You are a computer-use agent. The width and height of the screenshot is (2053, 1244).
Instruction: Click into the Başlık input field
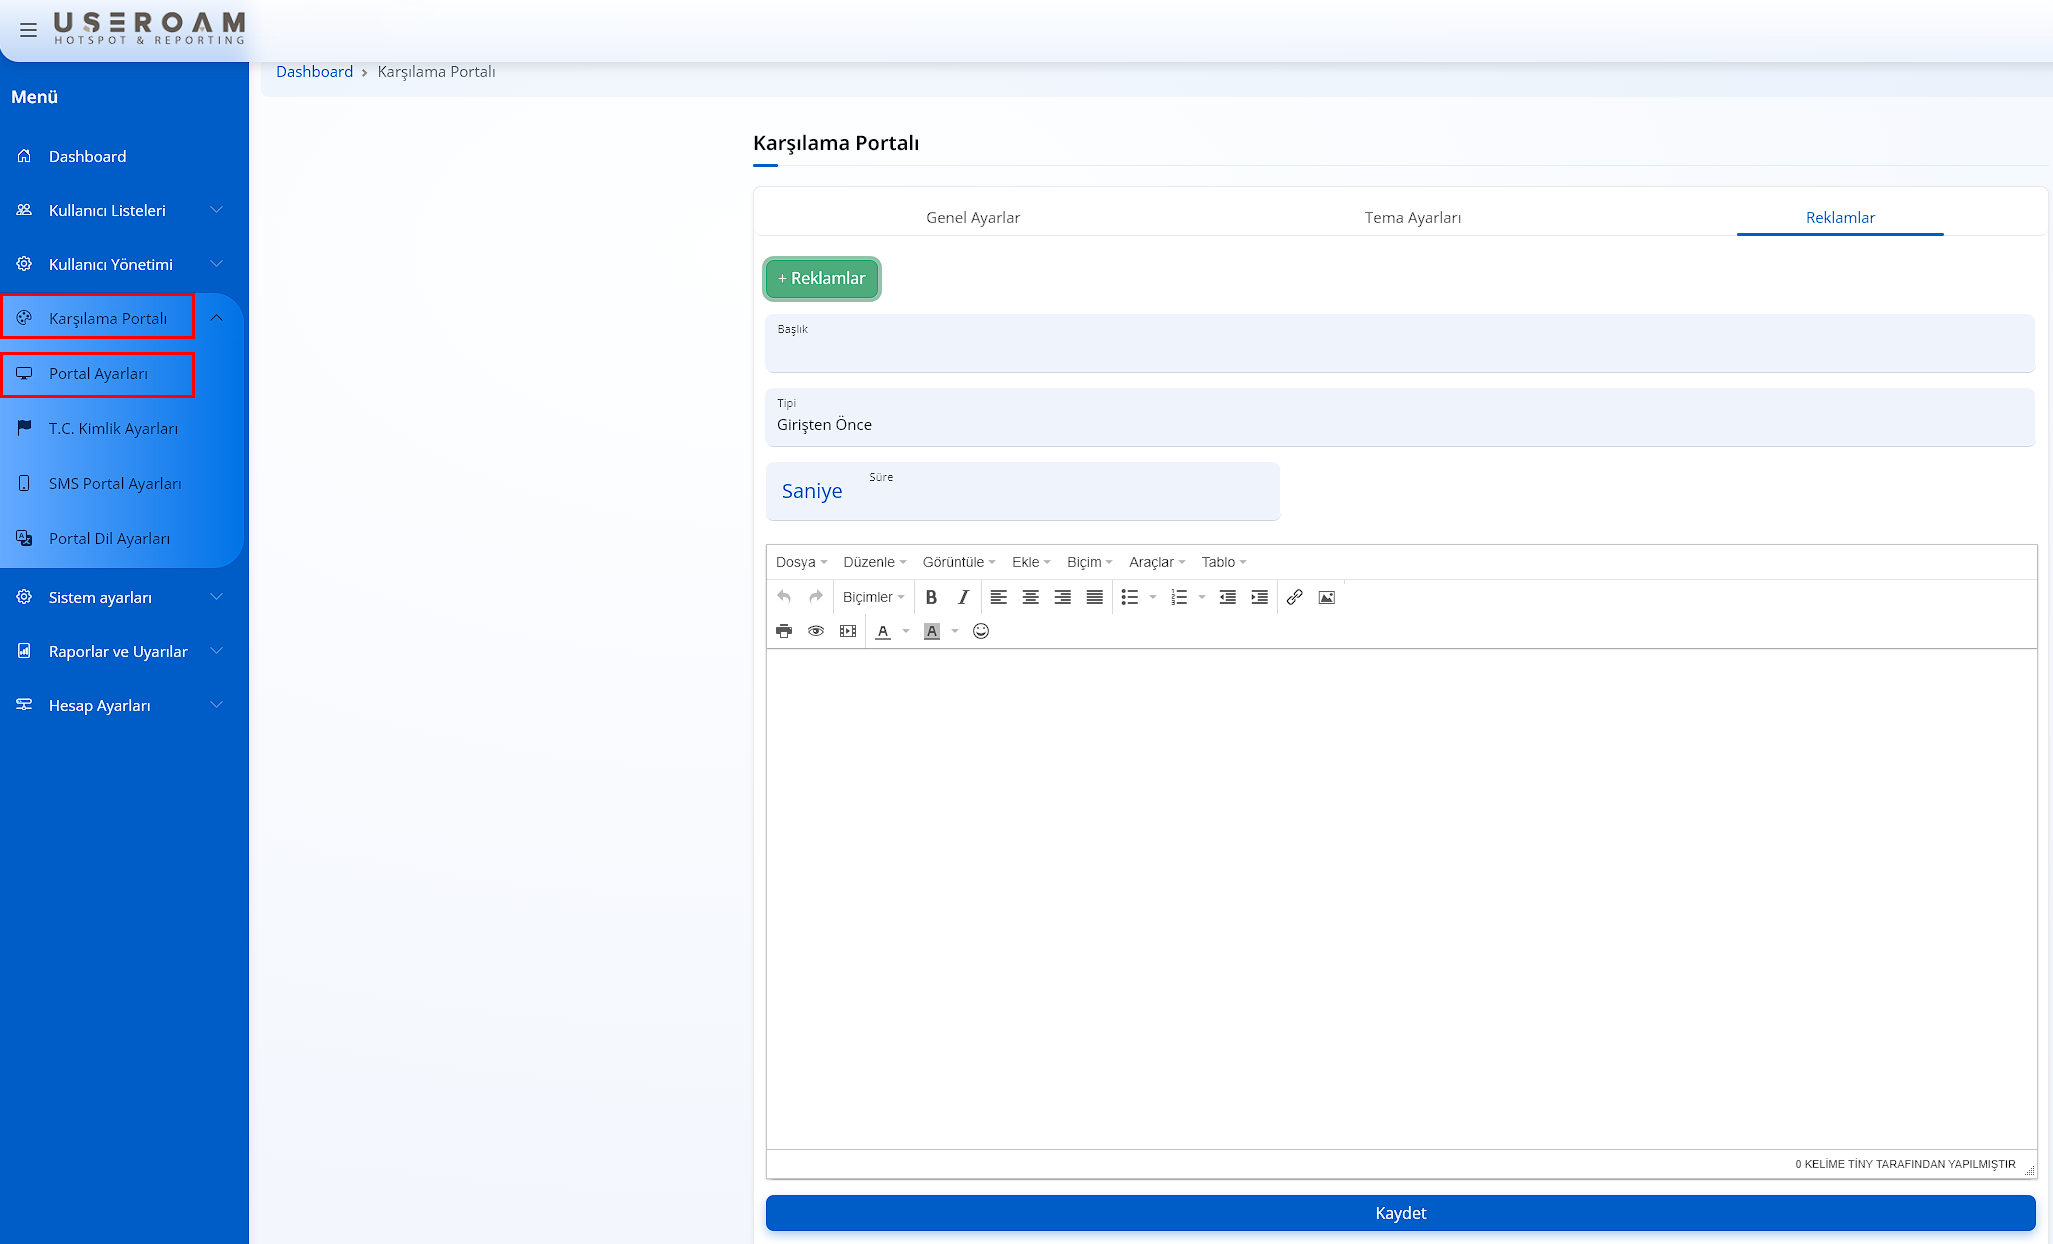(1399, 350)
